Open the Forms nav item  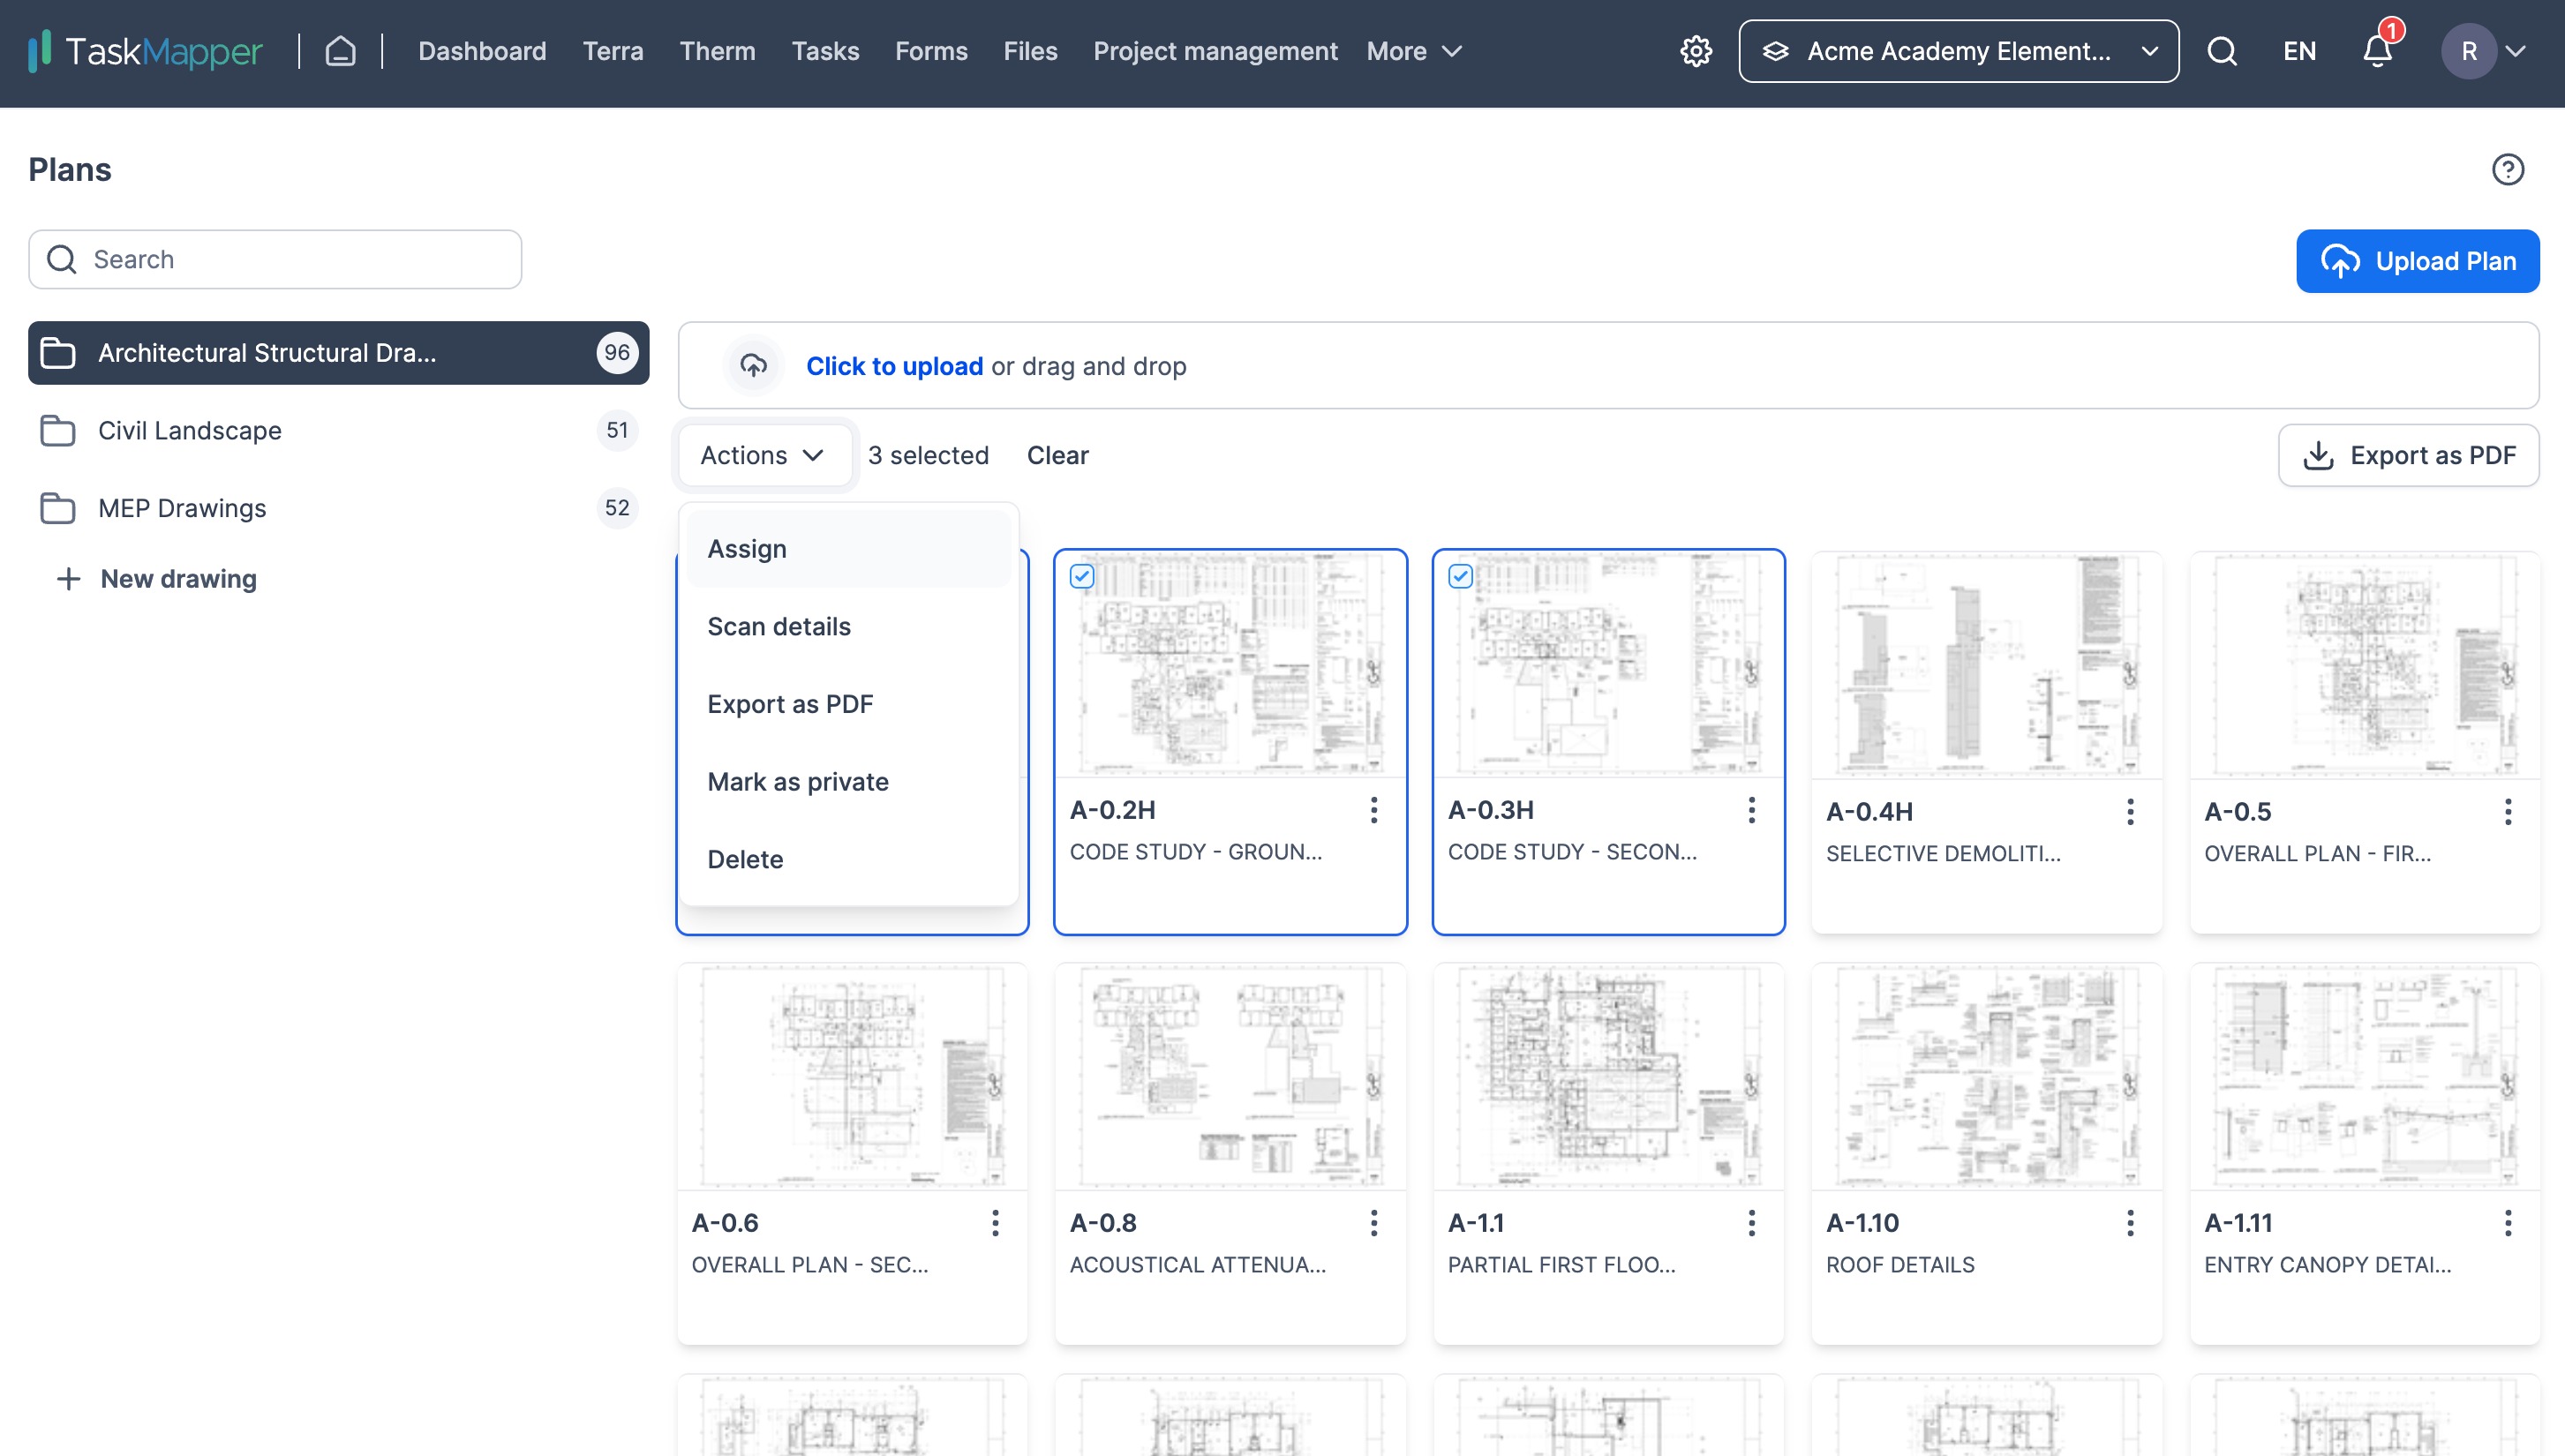tap(931, 51)
